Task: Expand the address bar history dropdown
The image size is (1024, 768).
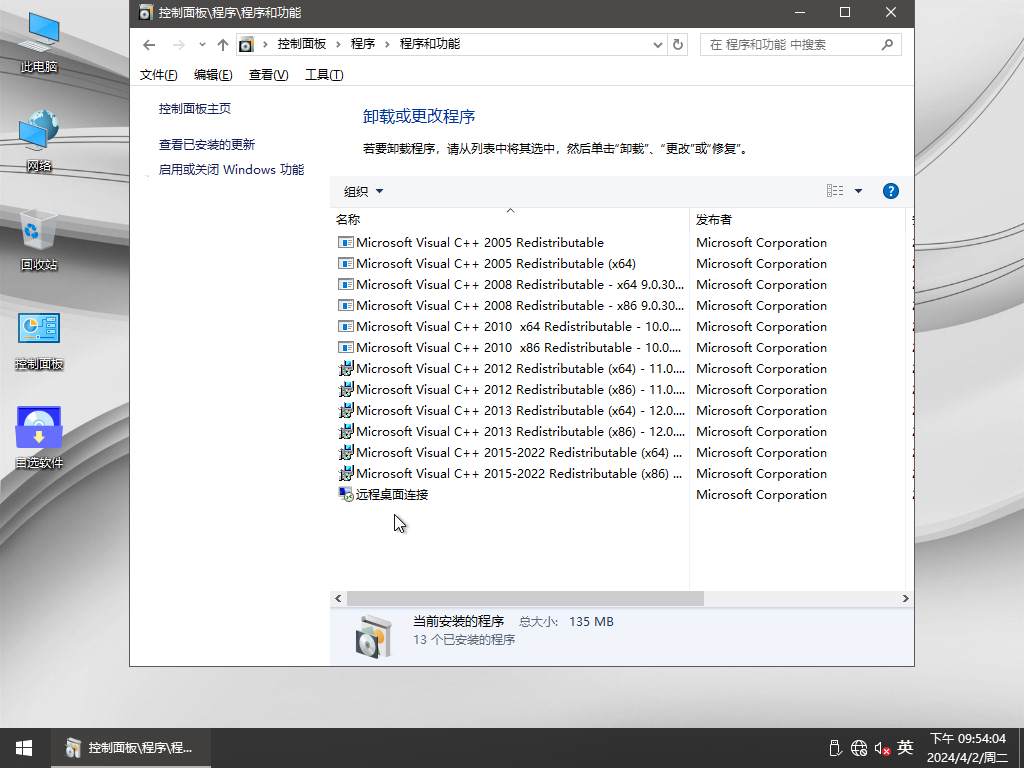Action: (x=657, y=45)
